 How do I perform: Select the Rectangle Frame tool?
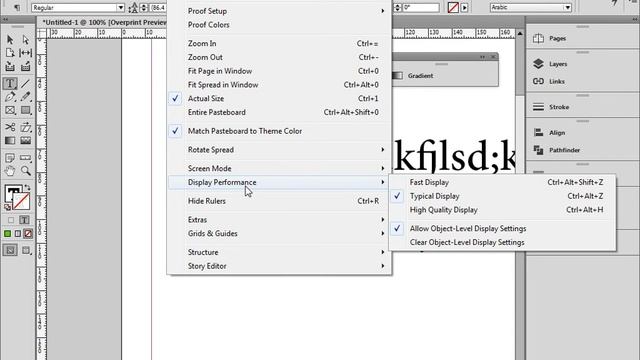[10, 110]
